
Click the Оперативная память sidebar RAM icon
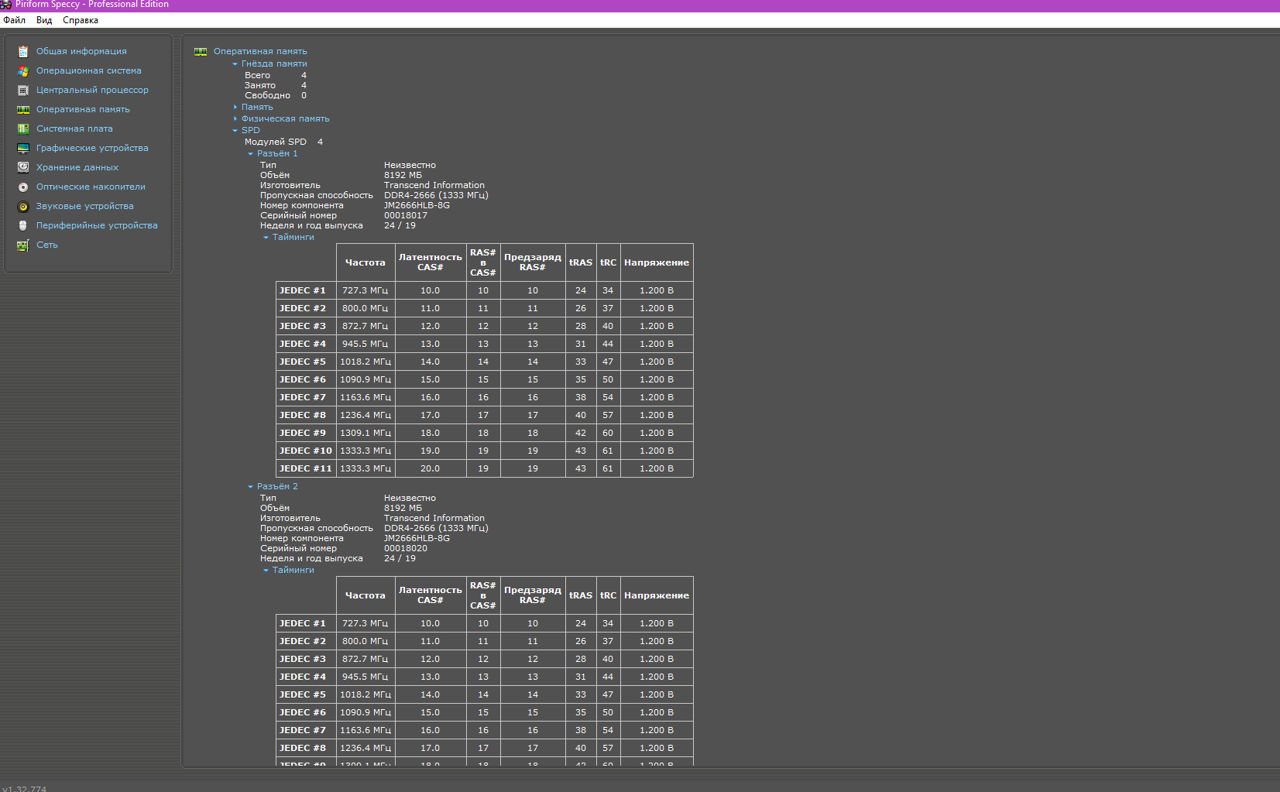23,110
